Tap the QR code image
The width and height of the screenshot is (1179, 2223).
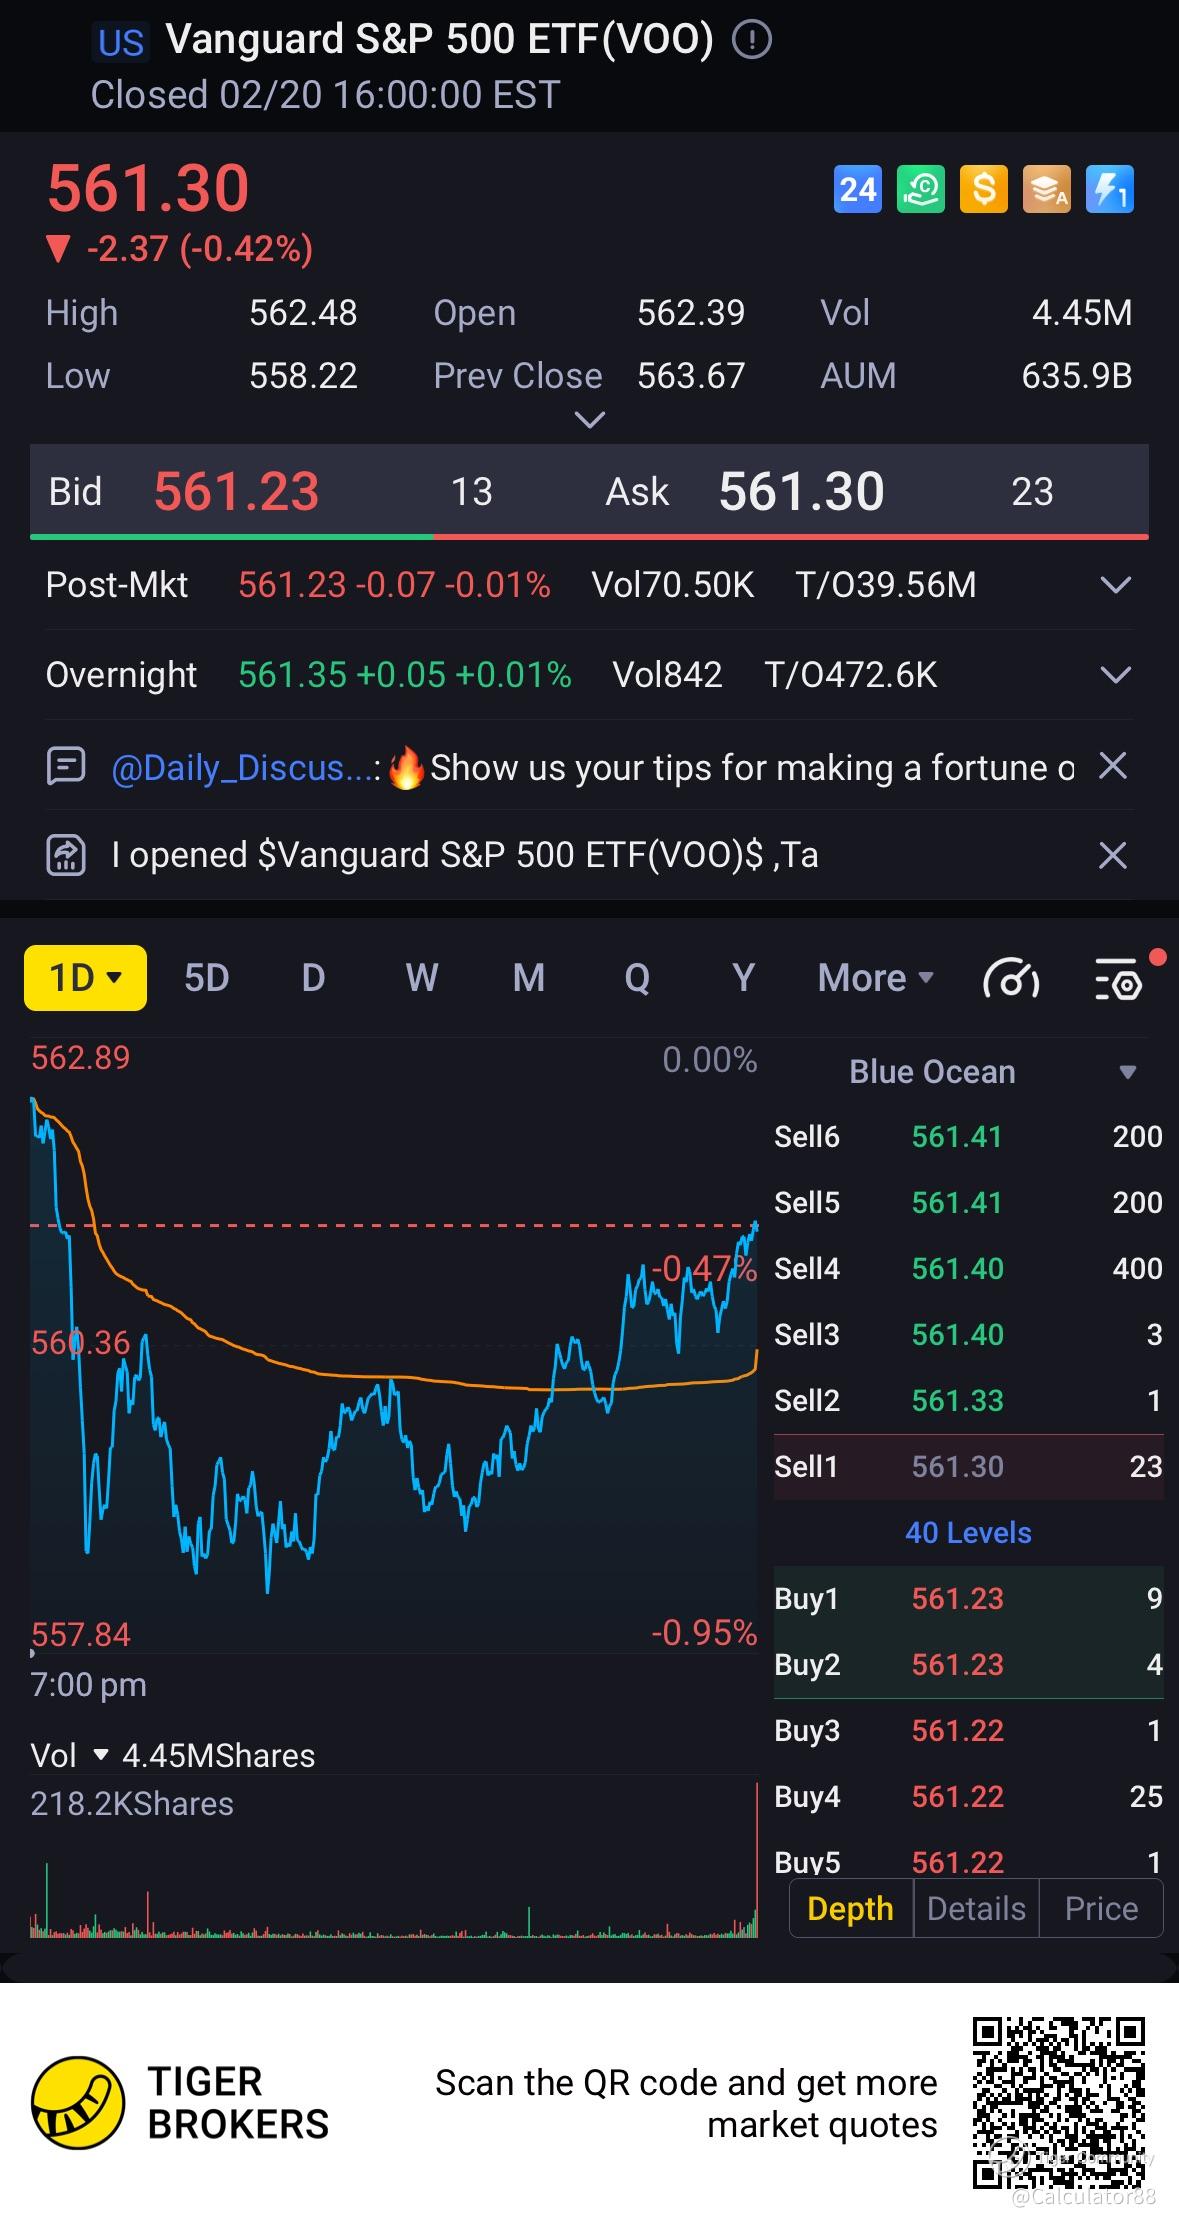(x=1059, y=2103)
